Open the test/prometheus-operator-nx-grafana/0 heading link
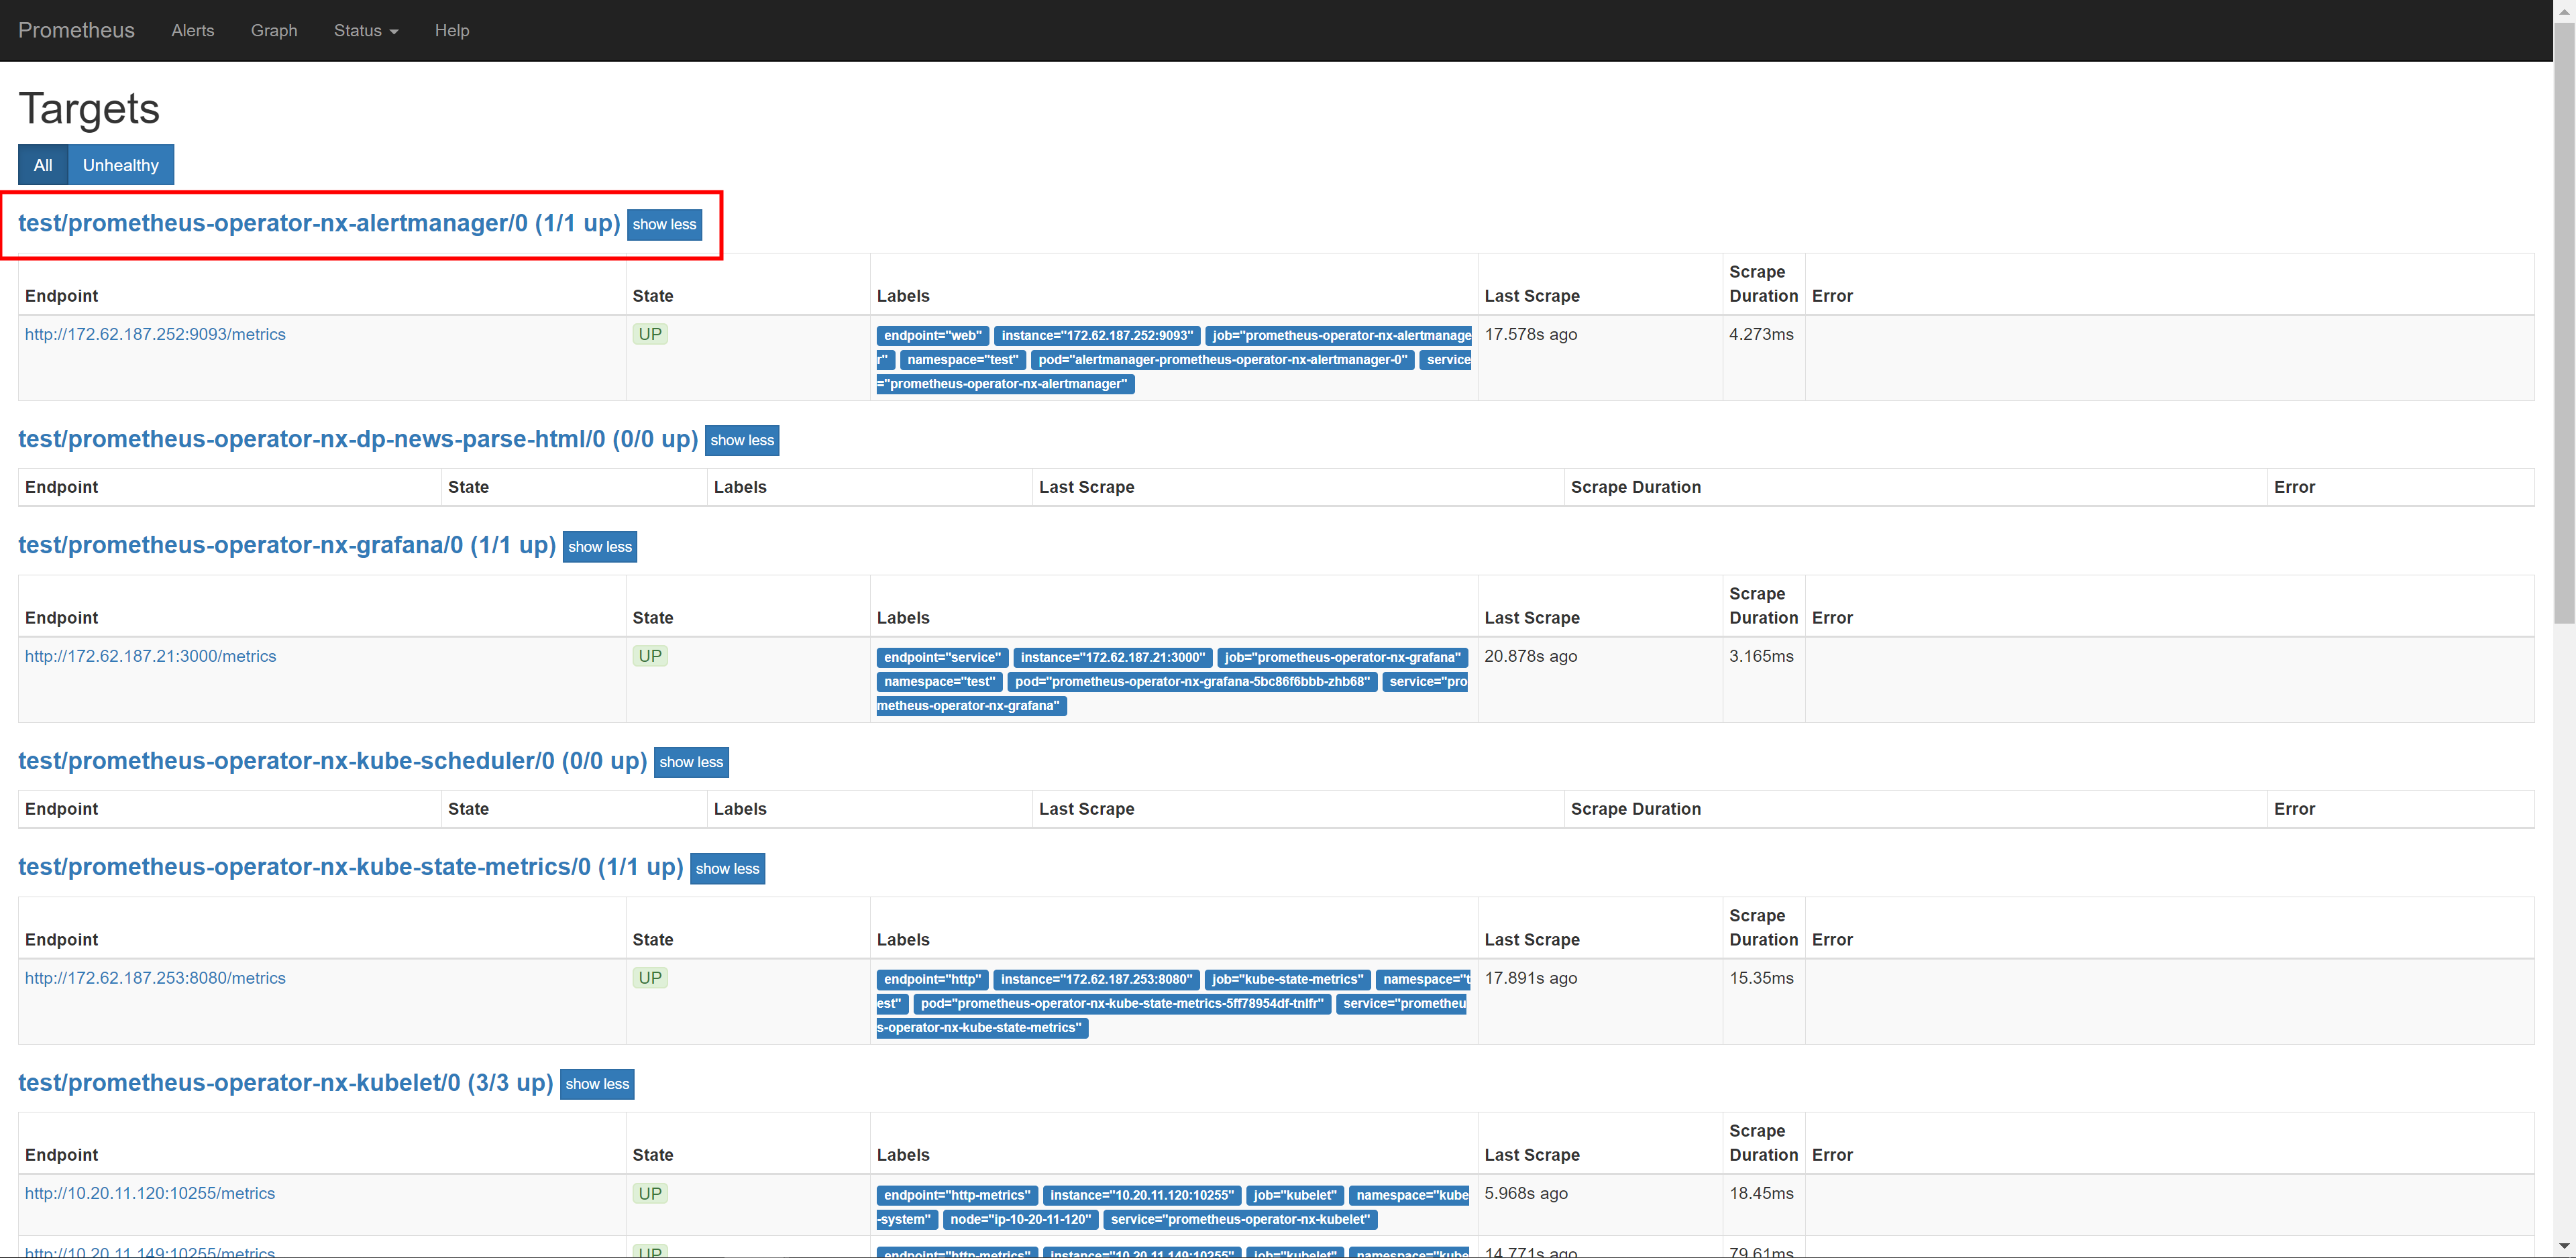The height and width of the screenshot is (1258, 2576). [287, 545]
